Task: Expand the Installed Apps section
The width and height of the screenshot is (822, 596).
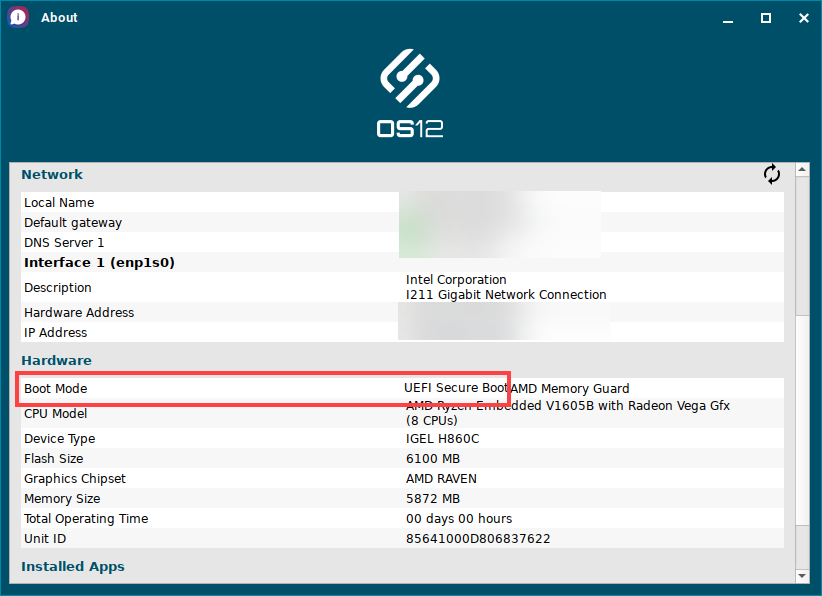Action: pyautogui.click(x=72, y=566)
